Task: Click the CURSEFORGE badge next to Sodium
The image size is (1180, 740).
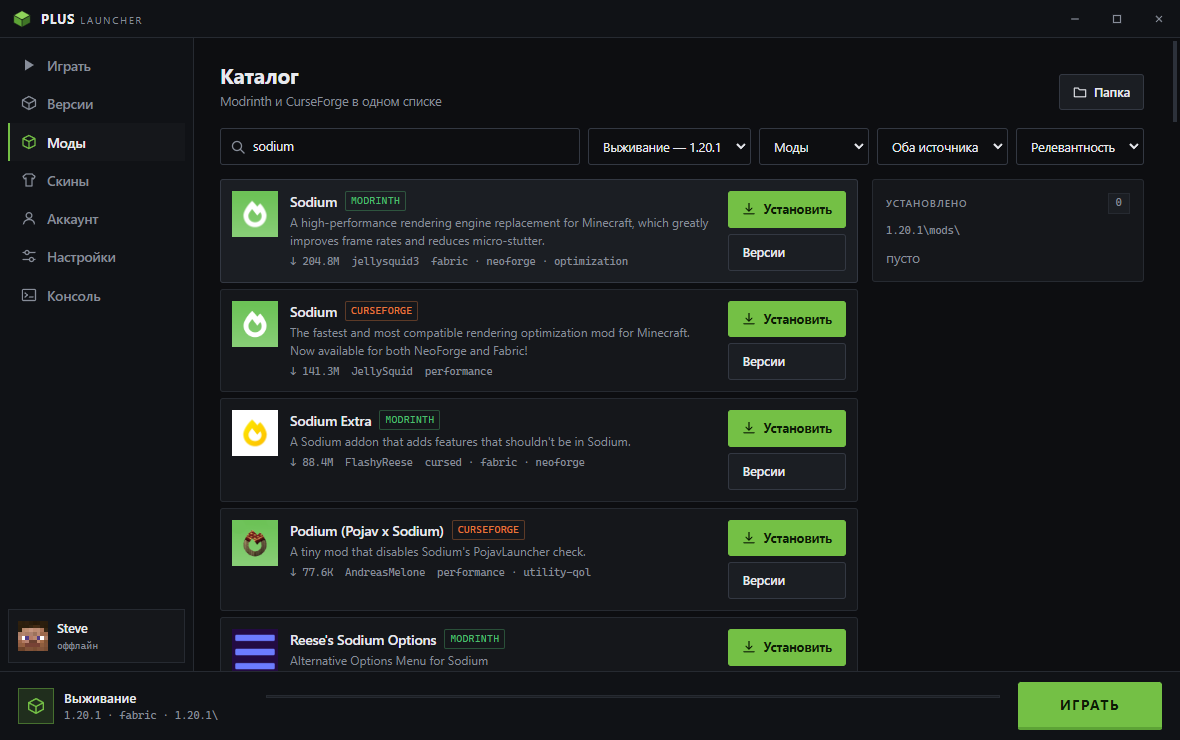Action: coord(382,311)
